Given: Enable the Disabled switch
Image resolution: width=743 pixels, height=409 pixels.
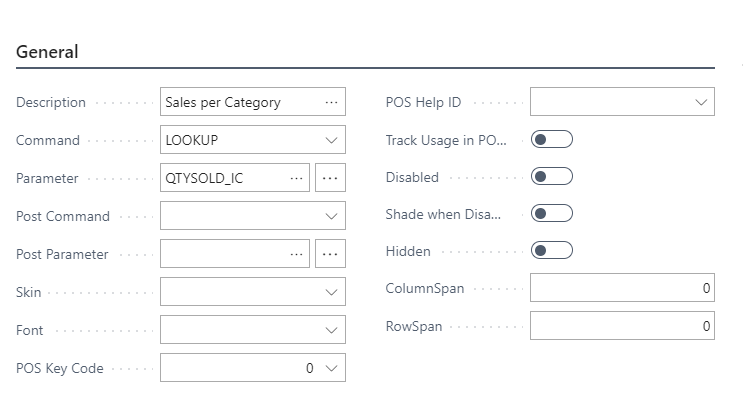Looking at the screenshot, I should (x=552, y=177).
